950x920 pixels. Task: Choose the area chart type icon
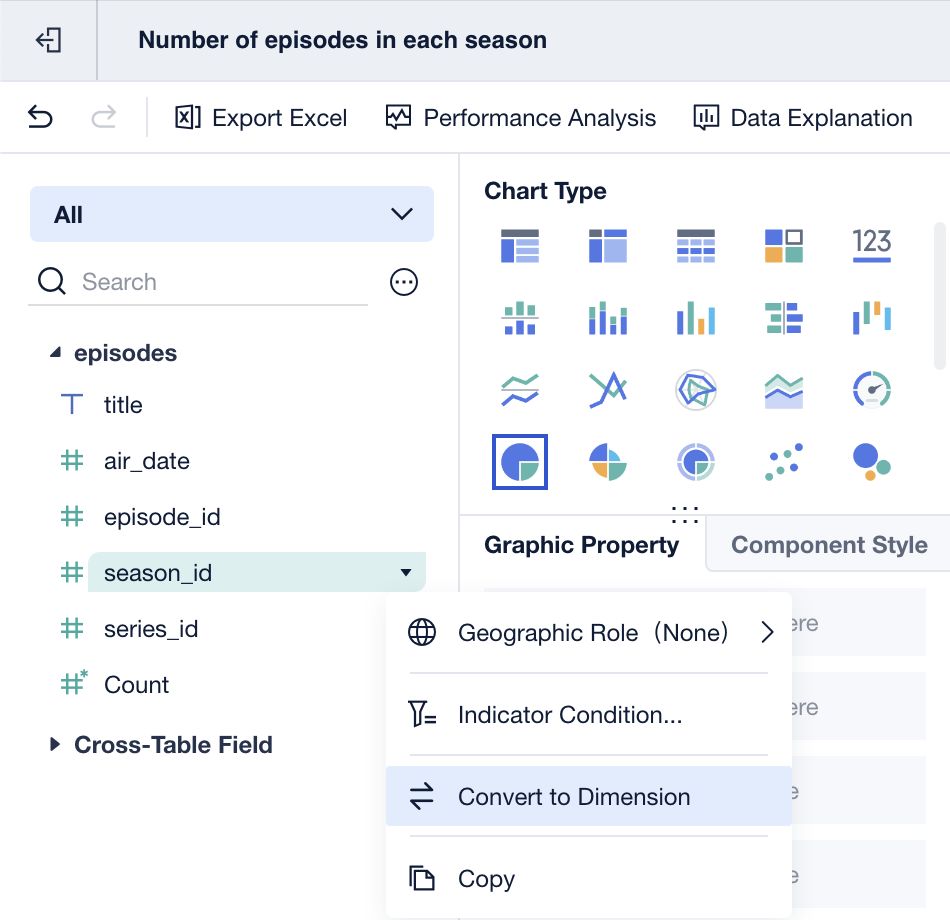point(784,390)
